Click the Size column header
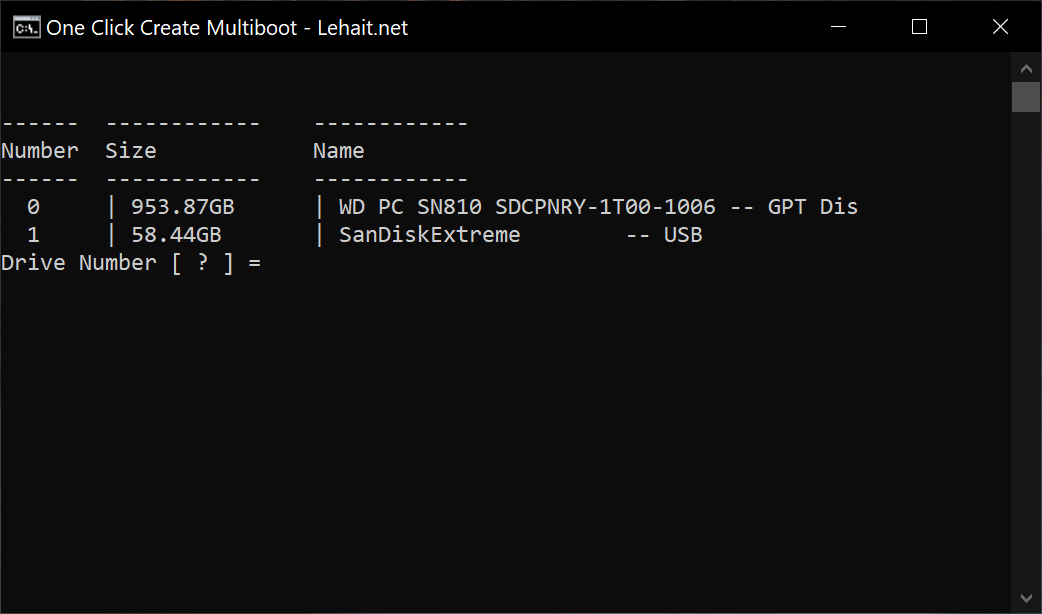 coord(131,151)
